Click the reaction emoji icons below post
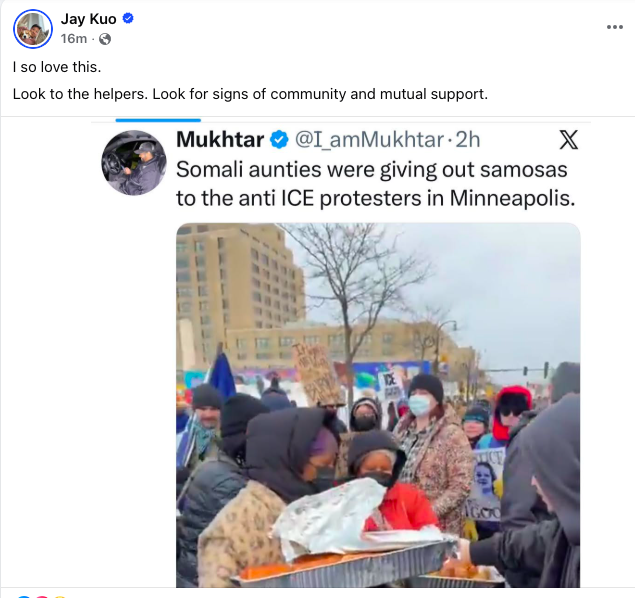Viewport: 635px width, 598px height. (x=42, y=596)
